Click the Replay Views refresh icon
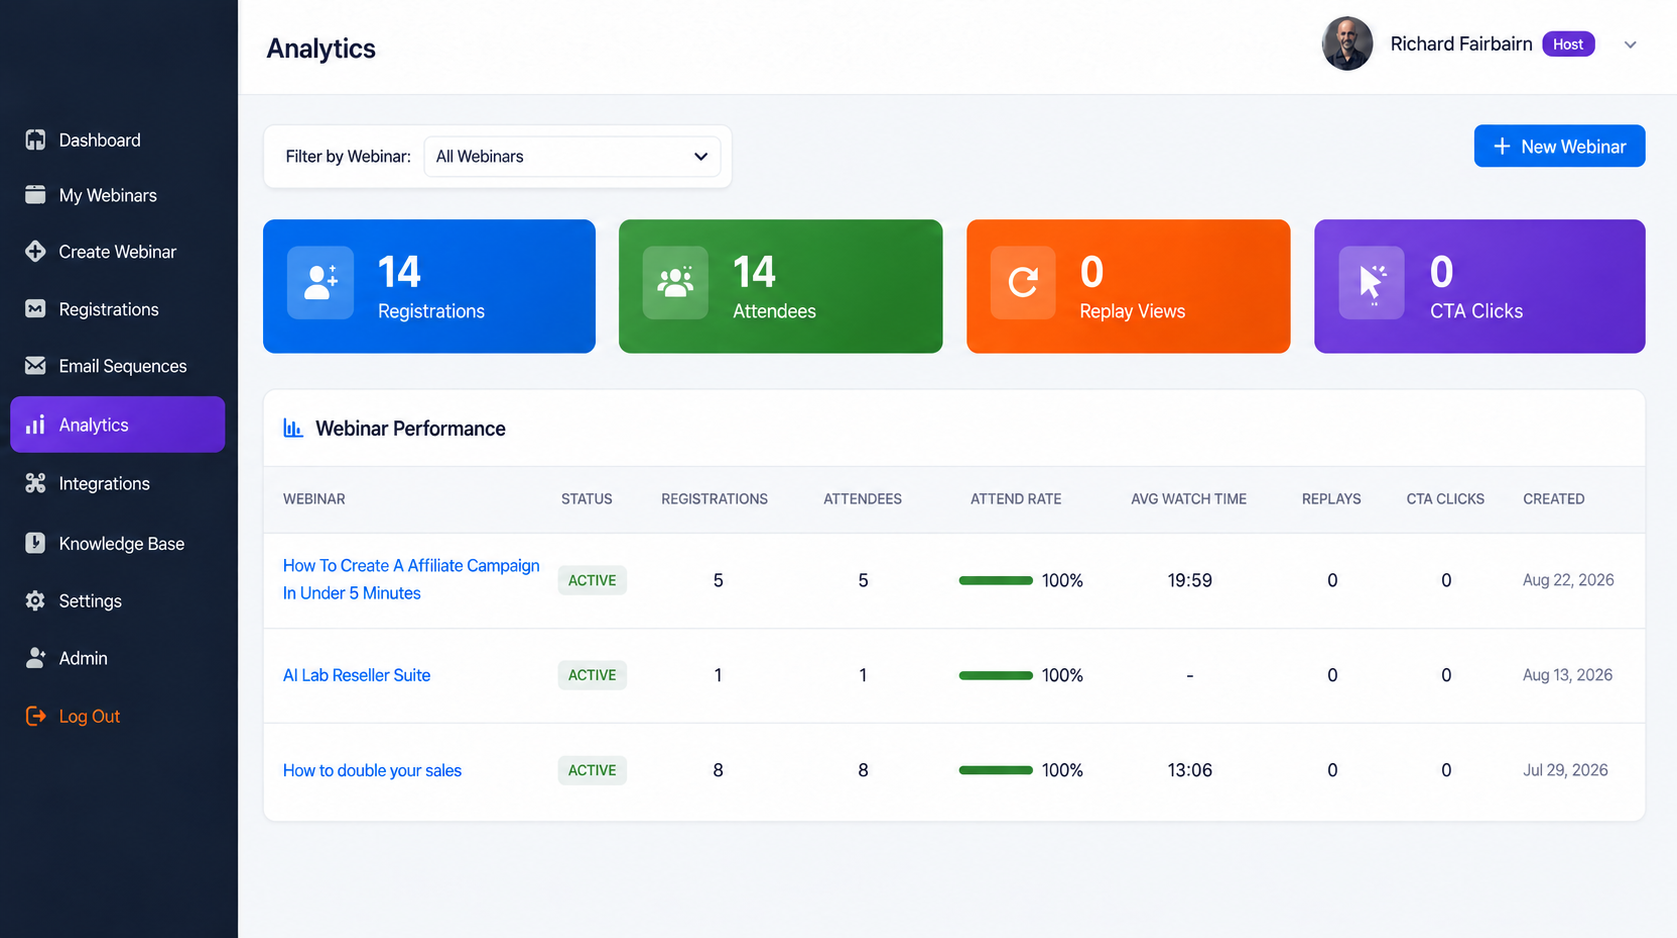Screen dimensions: 1677x938 1023,283
